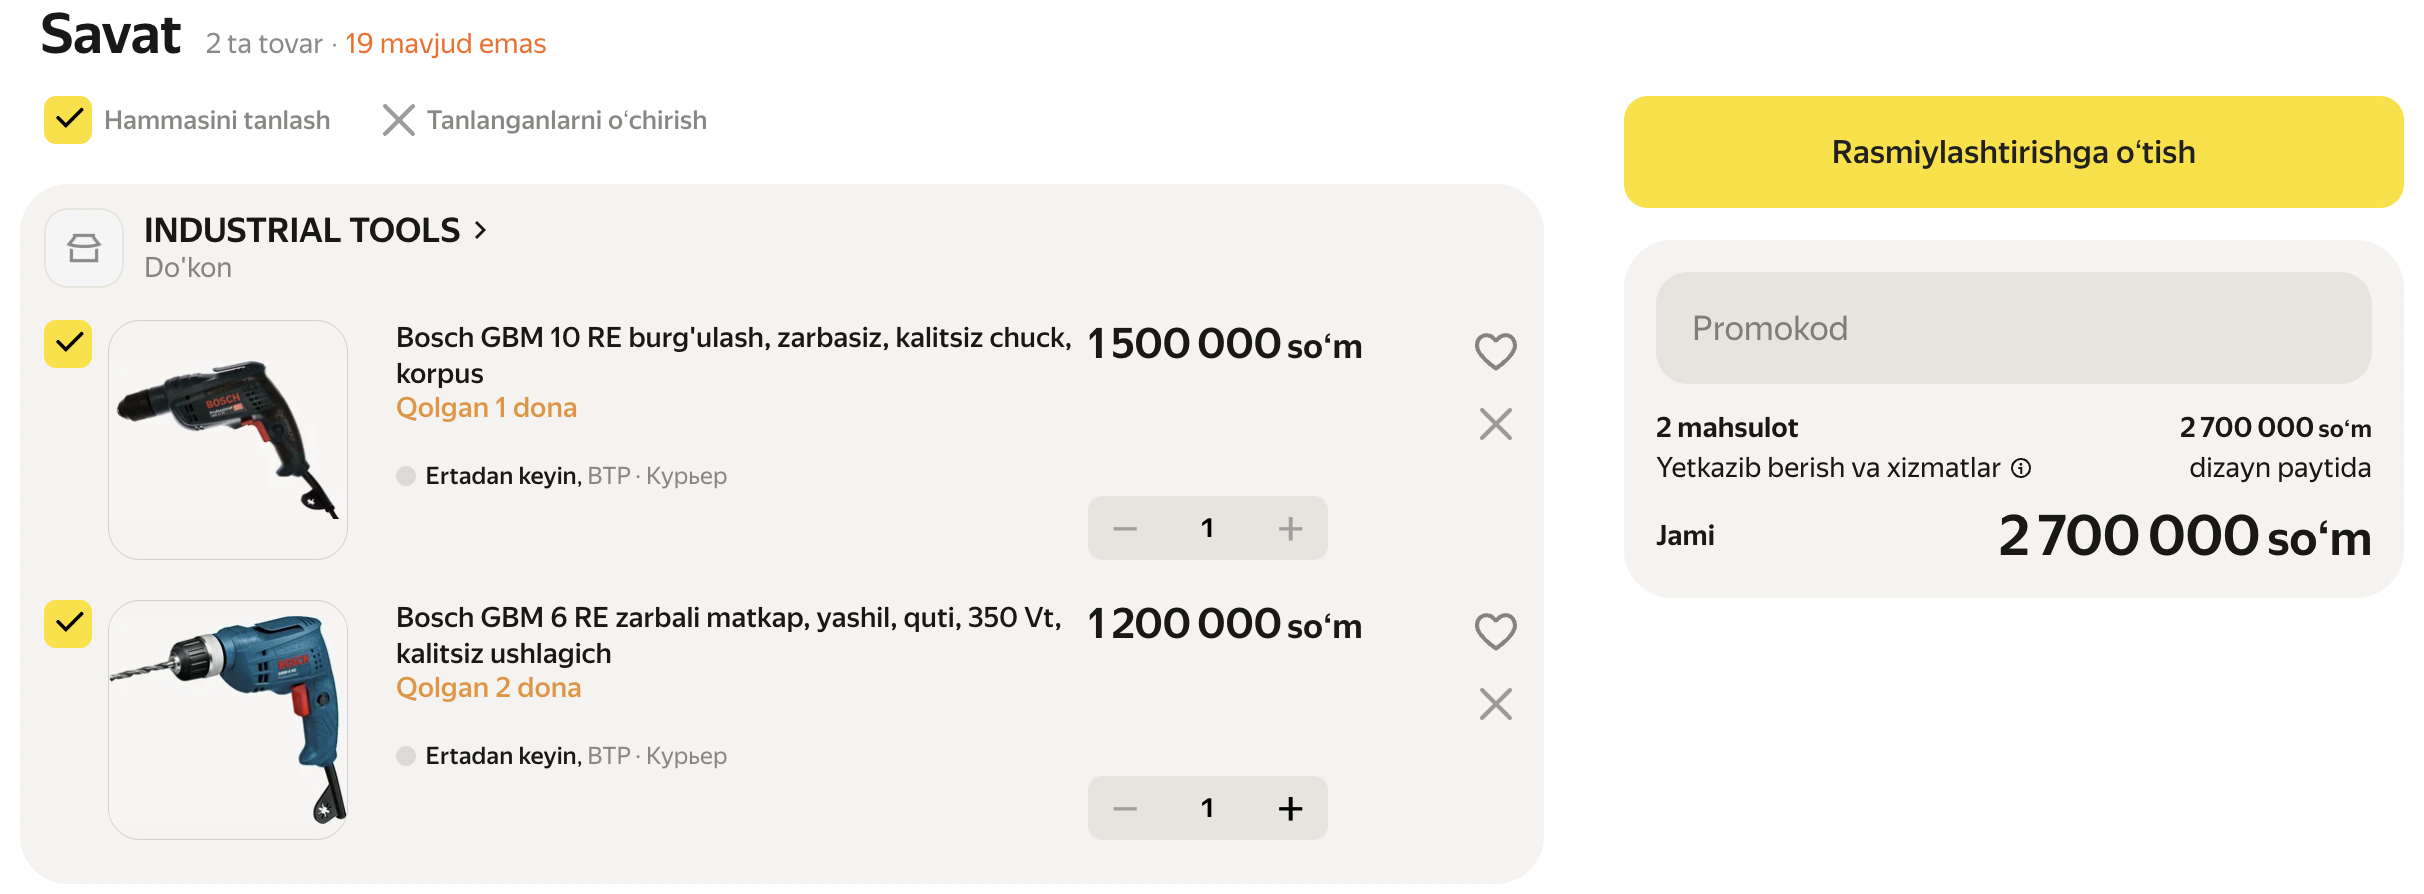Image resolution: width=2424 pixels, height=894 pixels.
Task: Toggle Hammasini tanlash checkbox
Action: tap(68, 120)
